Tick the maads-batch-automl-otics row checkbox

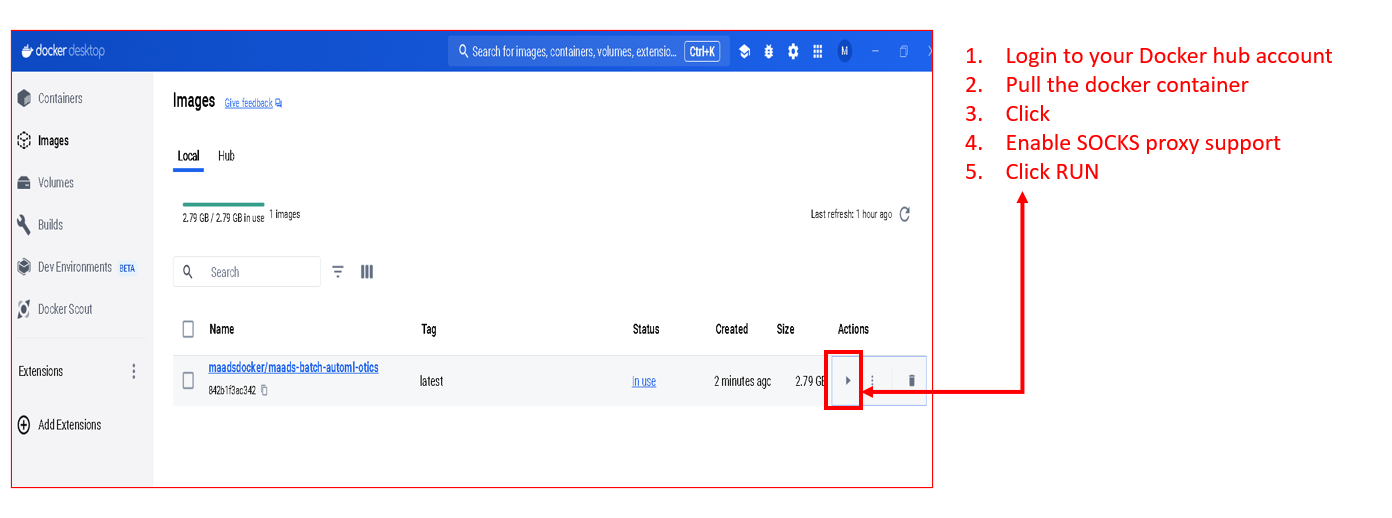click(188, 381)
